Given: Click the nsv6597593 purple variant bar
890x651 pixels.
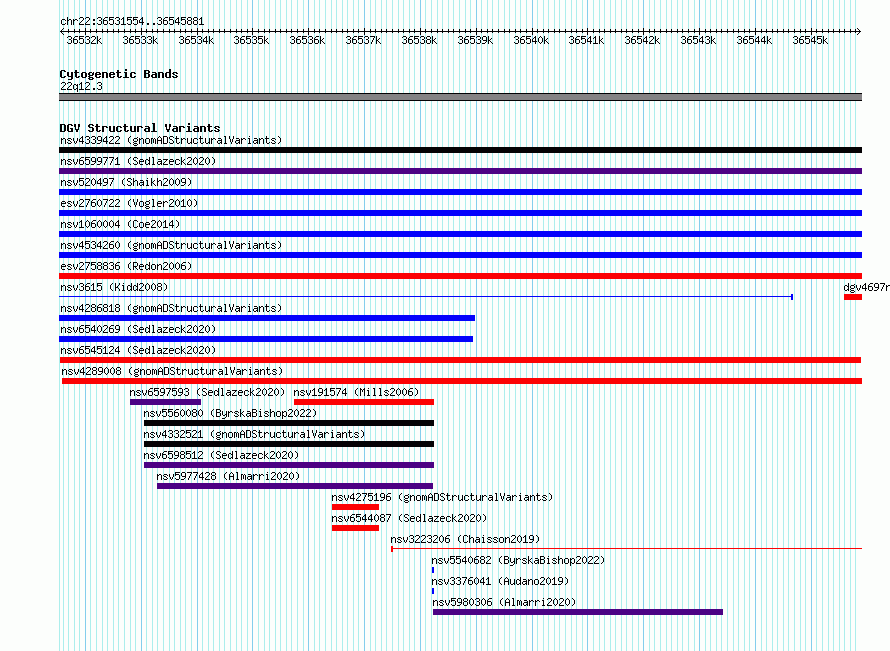Looking at the screenshot, I should tap(165, 402).
